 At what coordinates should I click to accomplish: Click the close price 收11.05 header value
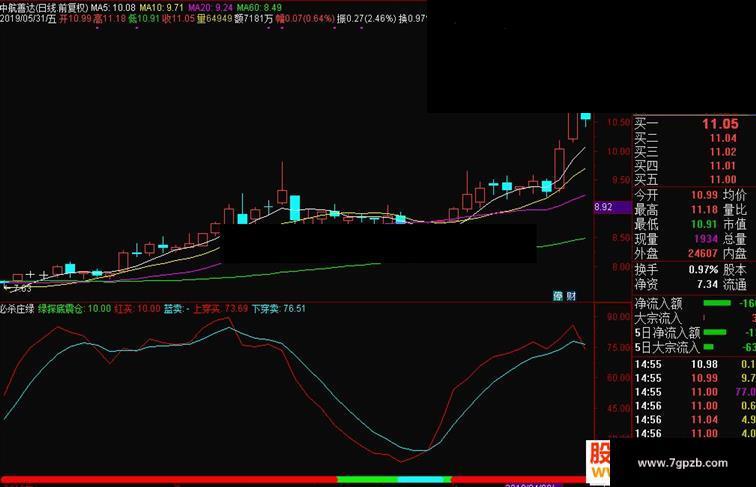[x=178, y=19]
